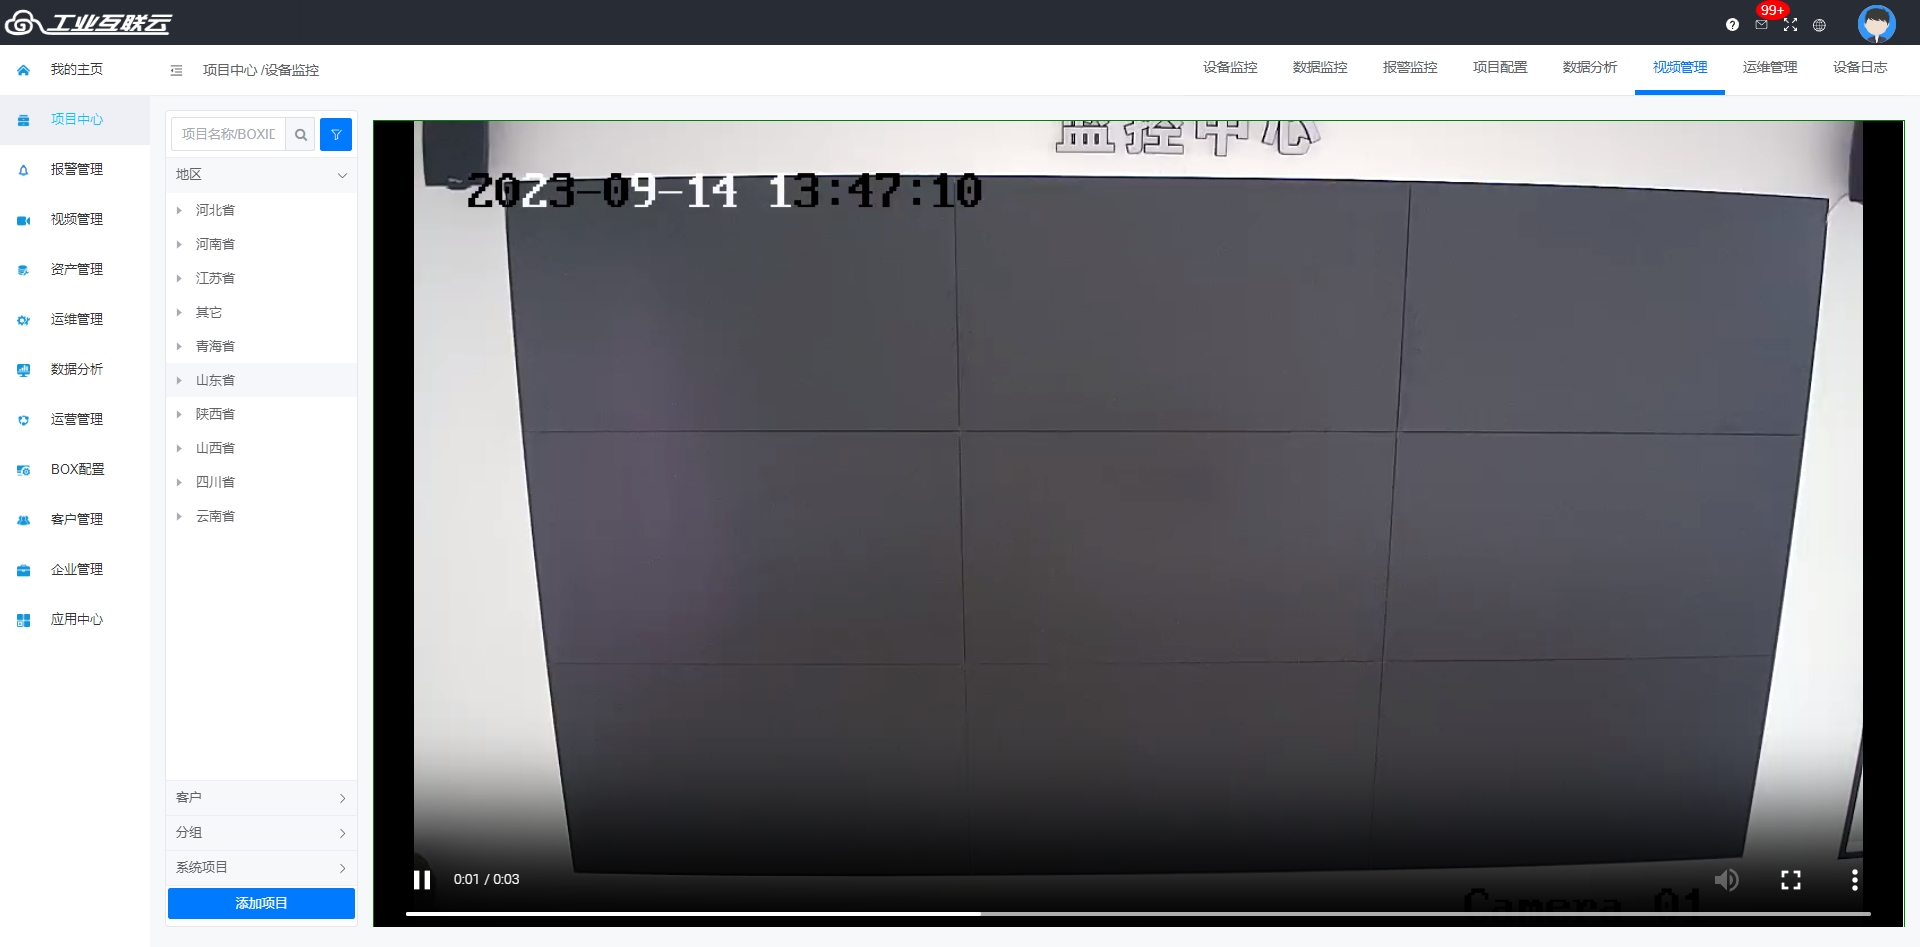1920x947 pixels.
Task: Click the 项目中心 breadcrumb link
Action: click(230, 70)
